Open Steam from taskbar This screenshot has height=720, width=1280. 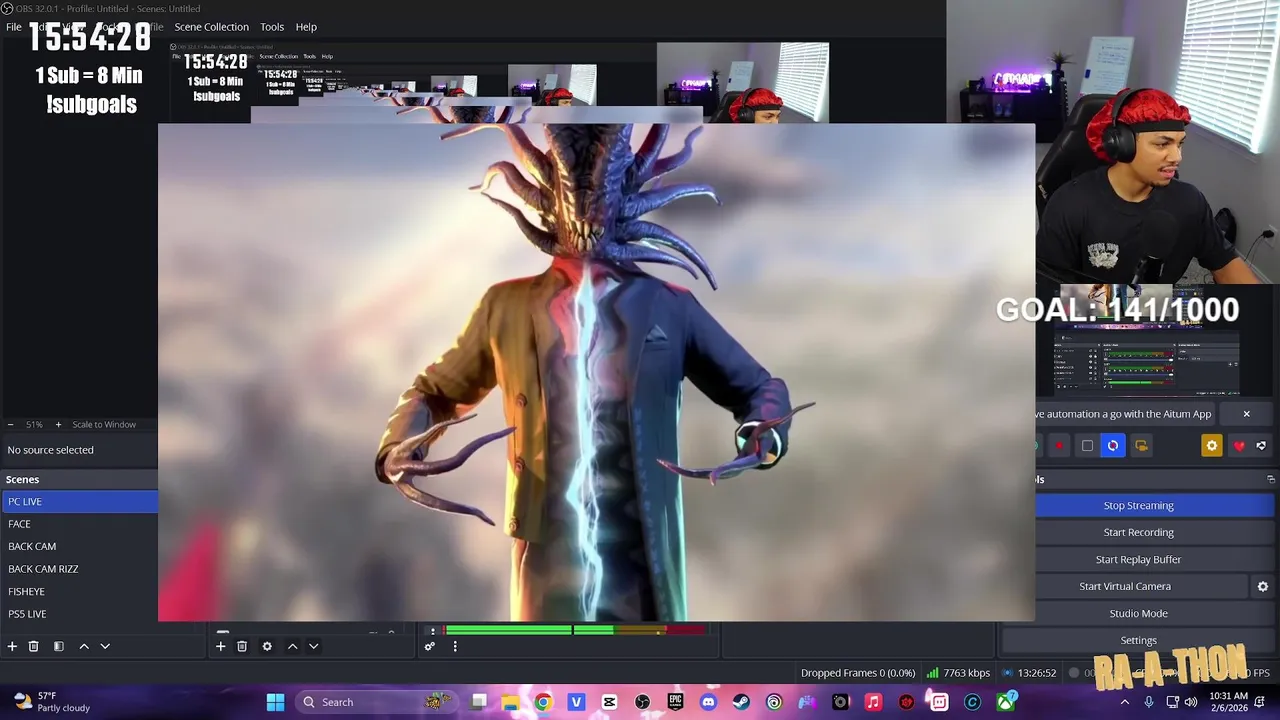coord(741,702)
